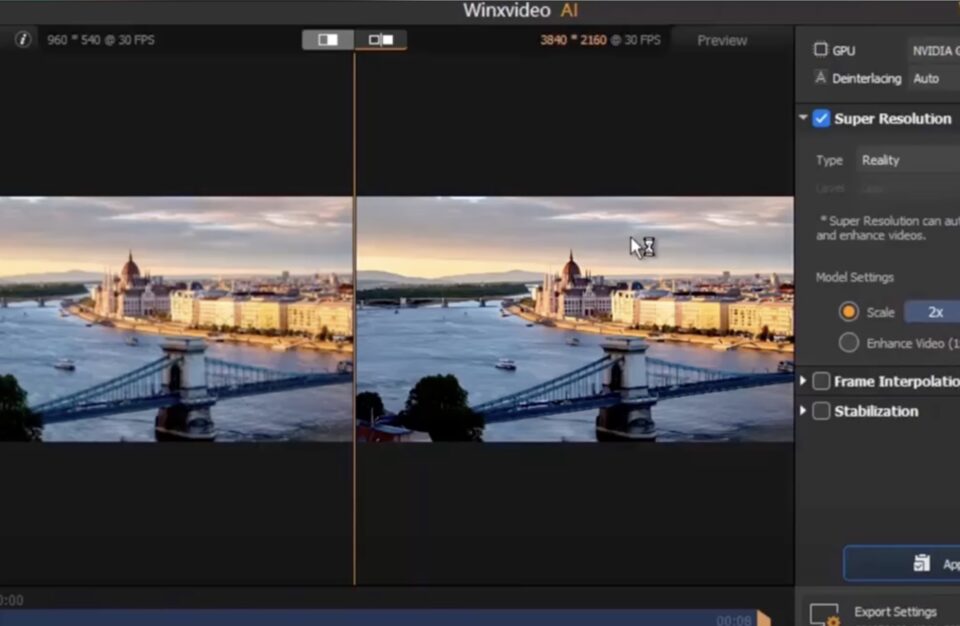Expand the Stabilization section

point(803,410)
